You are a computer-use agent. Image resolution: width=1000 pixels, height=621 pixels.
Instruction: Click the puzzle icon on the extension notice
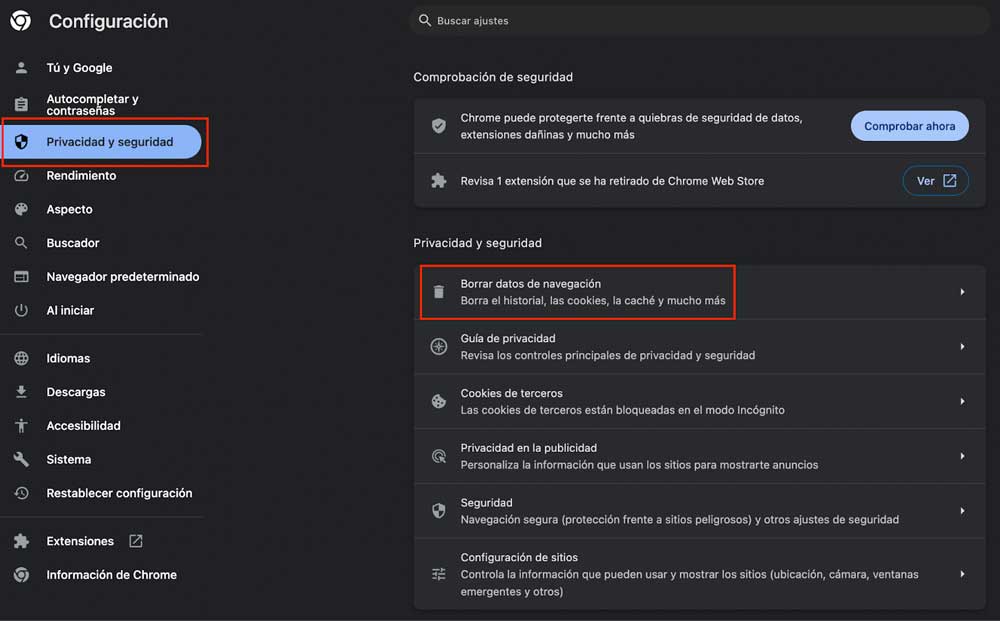(x=438, y=181)
